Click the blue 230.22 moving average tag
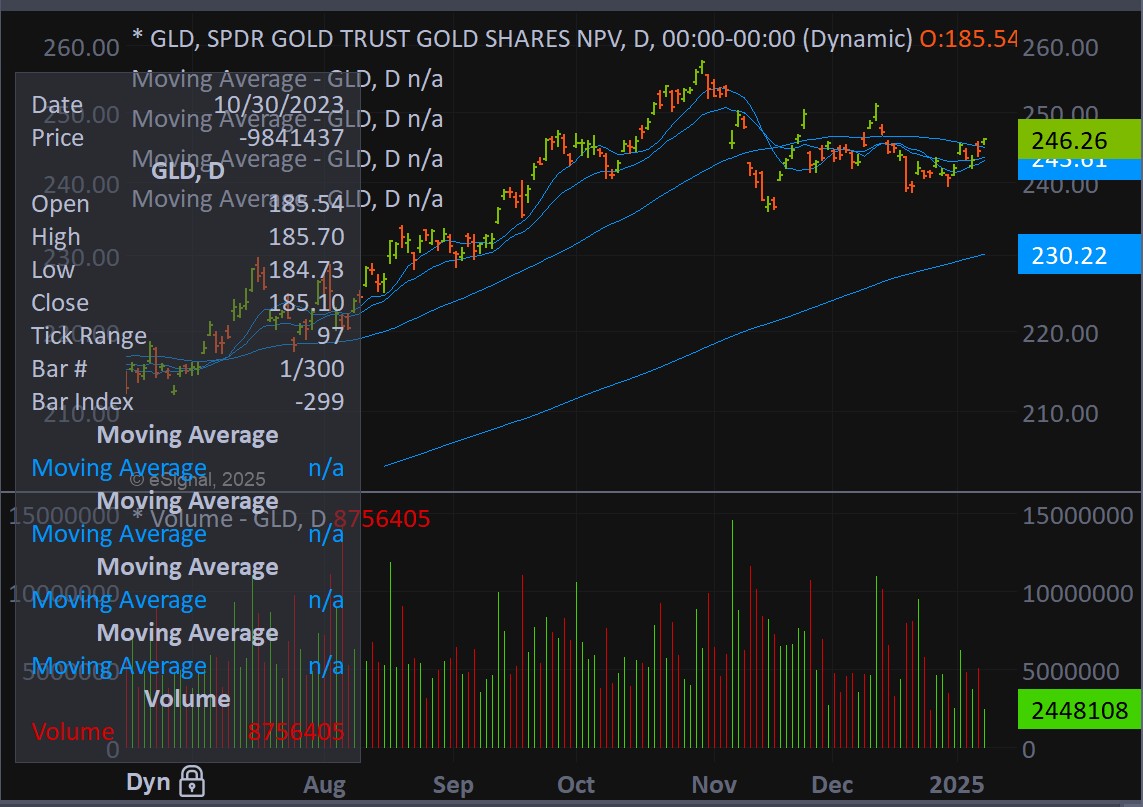1143x807 pixels. tap(1079, 254)
